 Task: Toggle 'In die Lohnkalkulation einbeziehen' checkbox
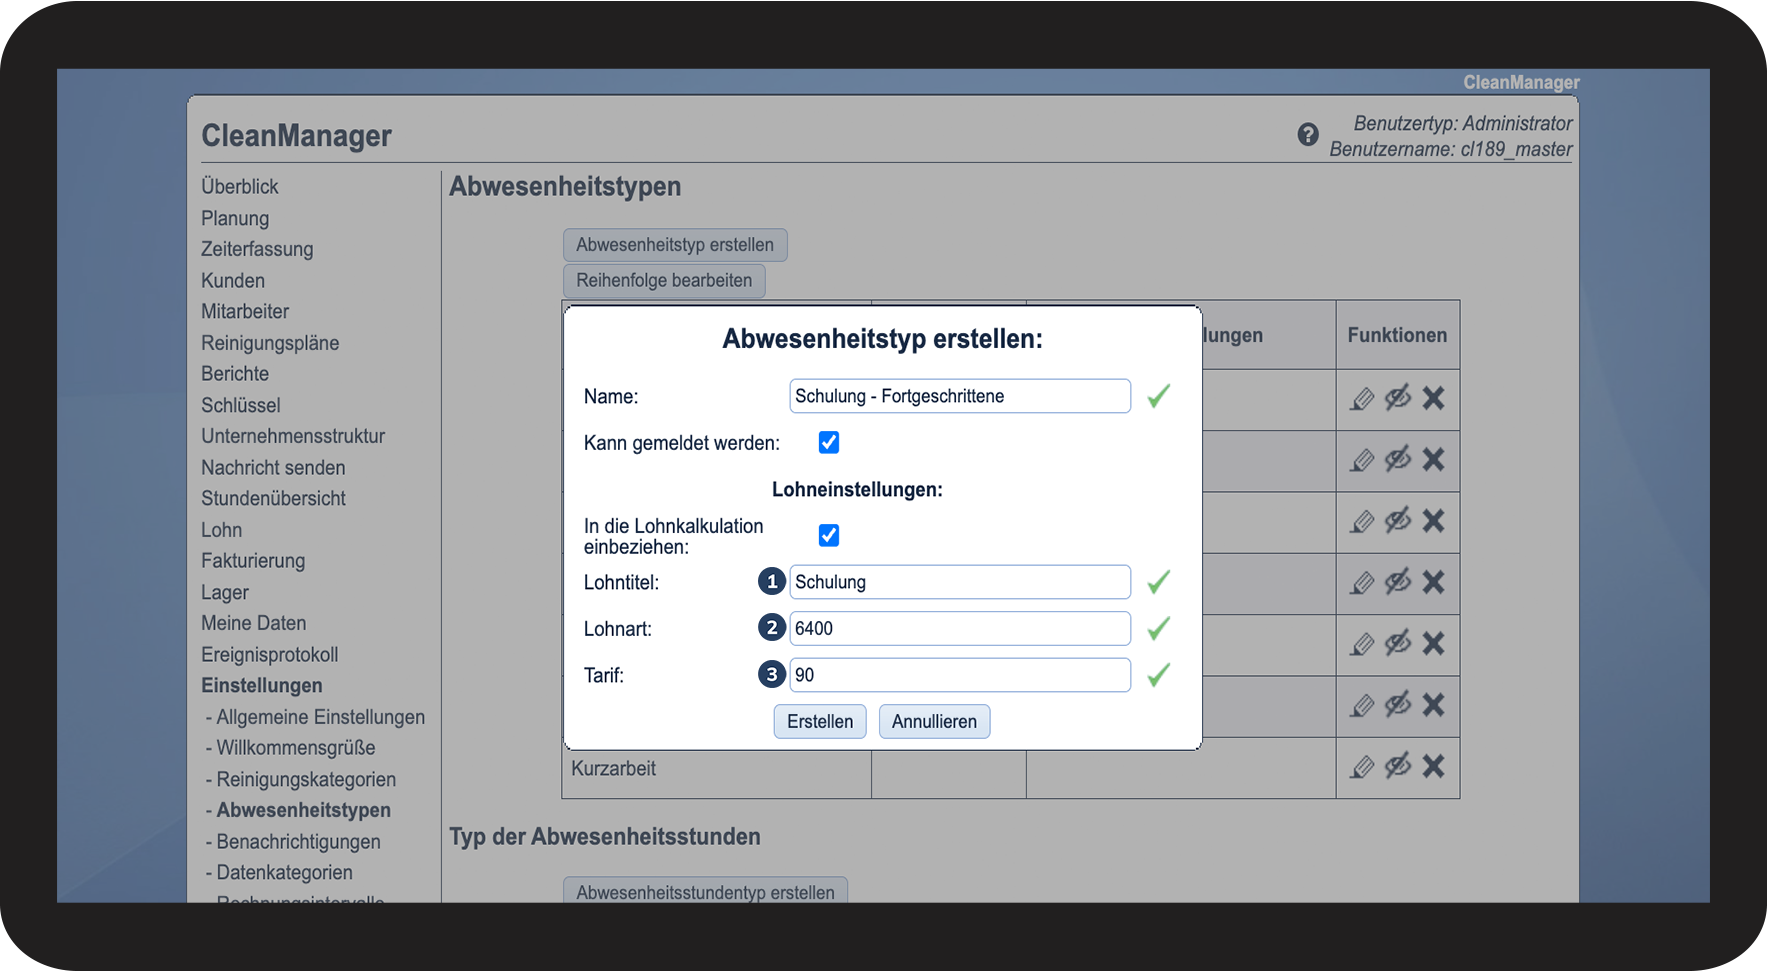pos(829,535)
